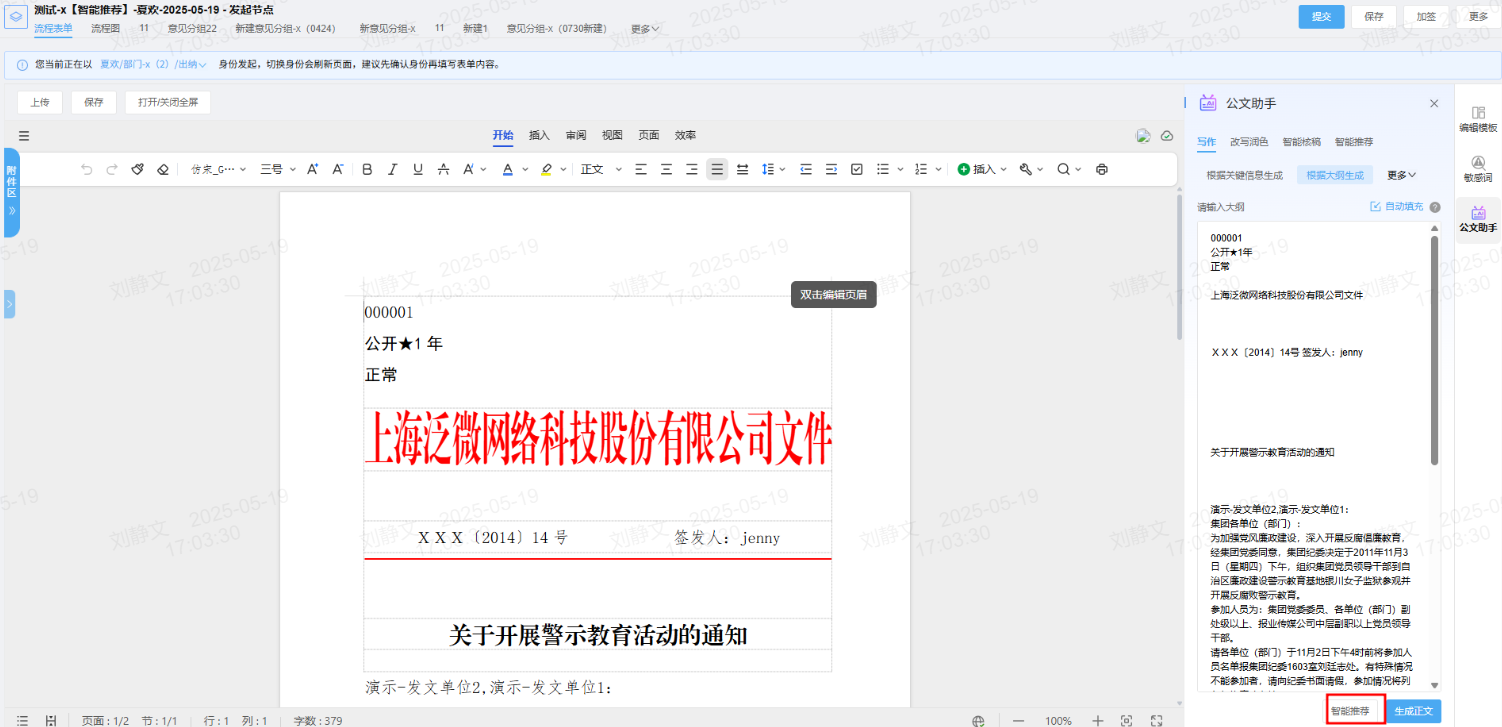Switch to the 页面 ribbon tab
This screenshot has width=1502, height=727.
pos(649,135)
